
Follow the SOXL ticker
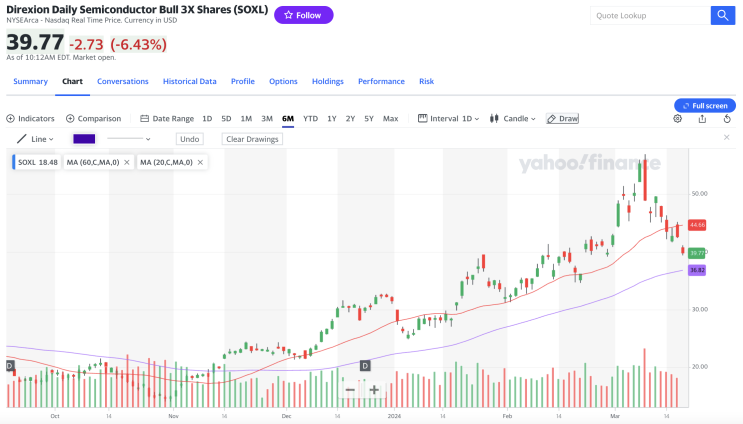click(x=303, y=15)
